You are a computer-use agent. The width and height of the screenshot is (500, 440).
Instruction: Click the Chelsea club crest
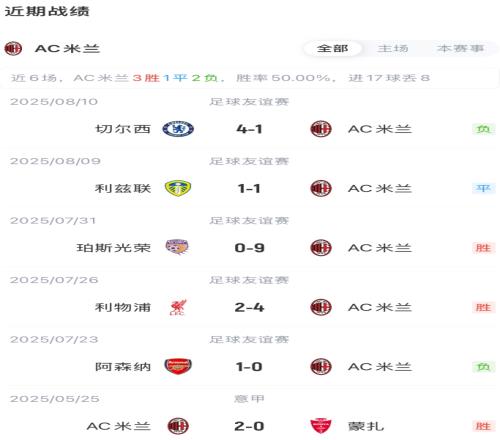pyautogui.click(x=178, y=129)
